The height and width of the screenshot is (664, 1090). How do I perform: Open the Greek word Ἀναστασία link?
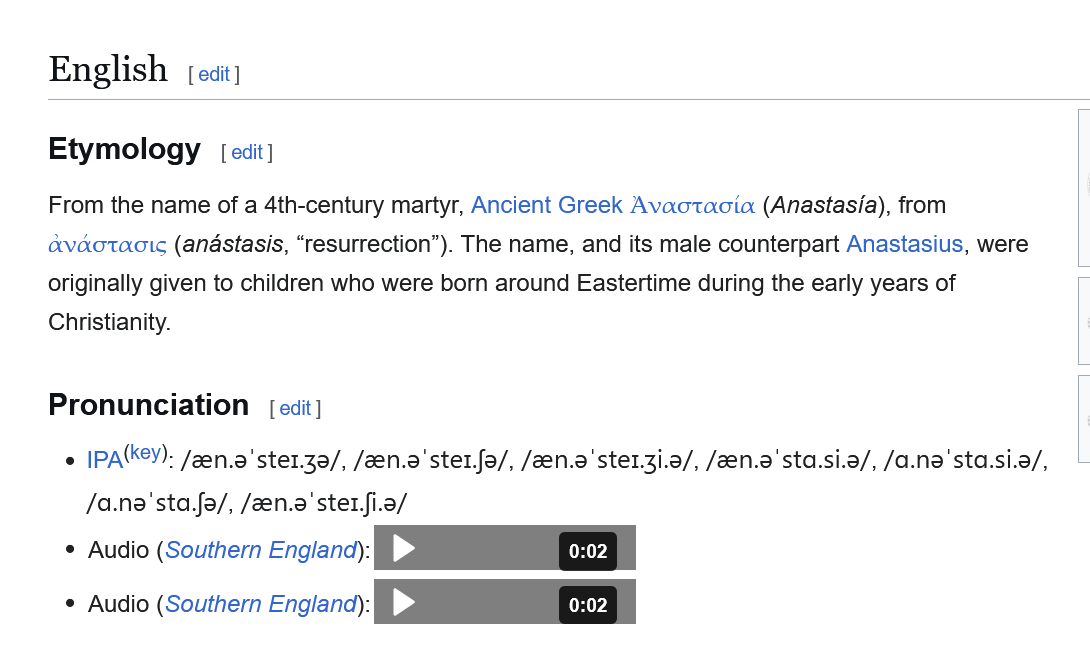(x=692, y=205)
